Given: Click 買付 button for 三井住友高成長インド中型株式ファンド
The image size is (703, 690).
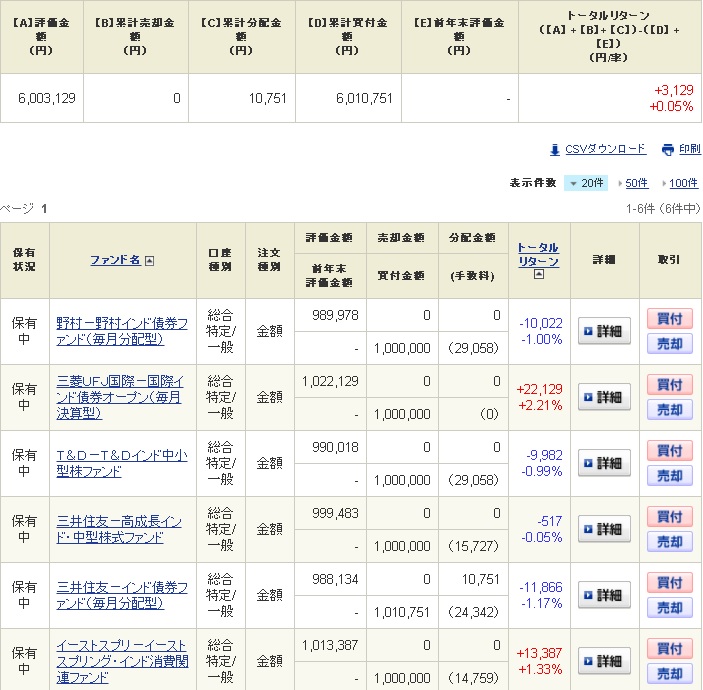Looking at the screenshot, I should coord(669,517).
